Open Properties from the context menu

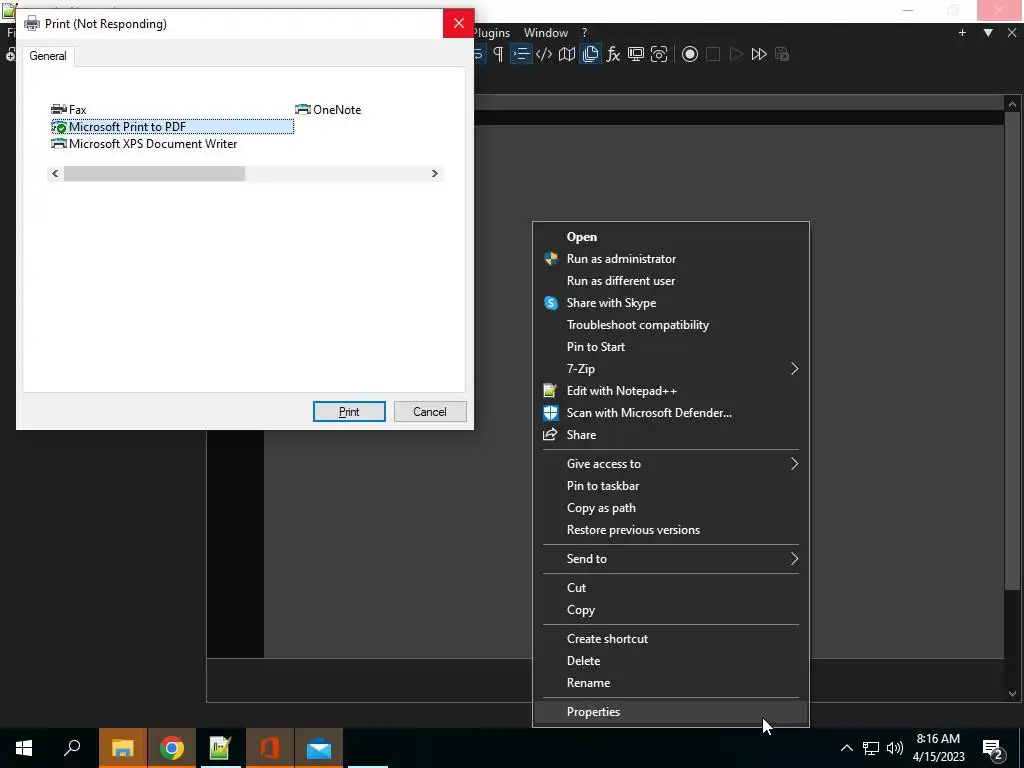pyautogui.click(x=671, y=712)
